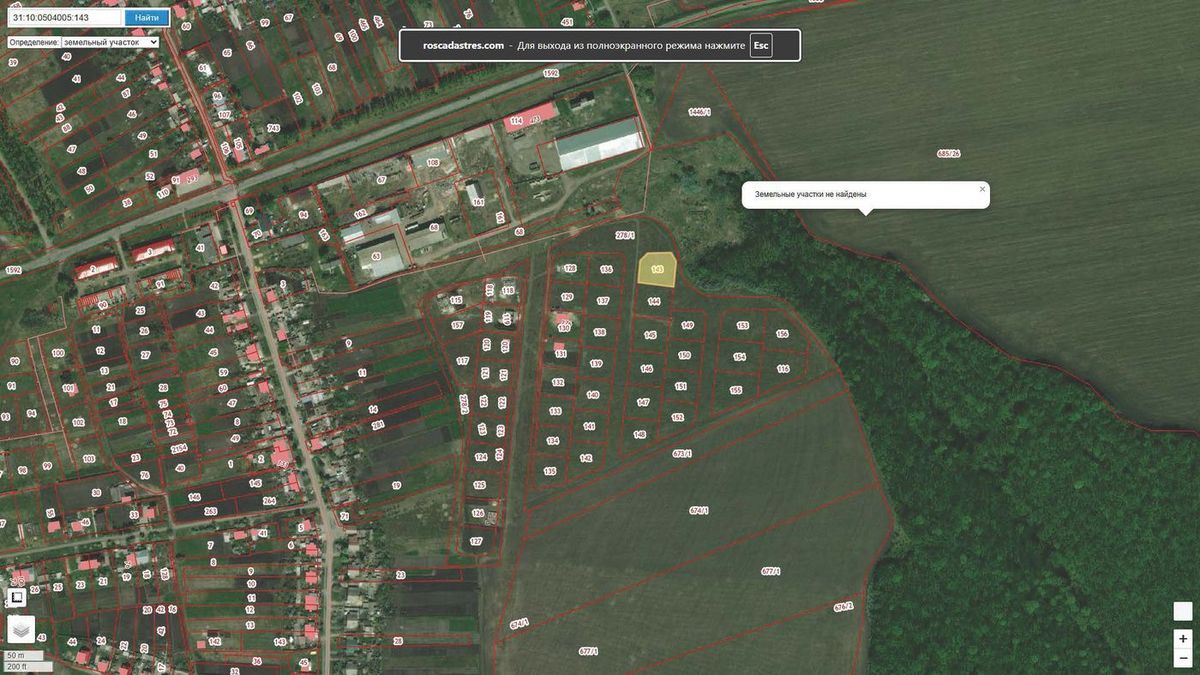Activate the area measurement tool
This screenshot has height=675, width=1200.
(x=17, y=597)
